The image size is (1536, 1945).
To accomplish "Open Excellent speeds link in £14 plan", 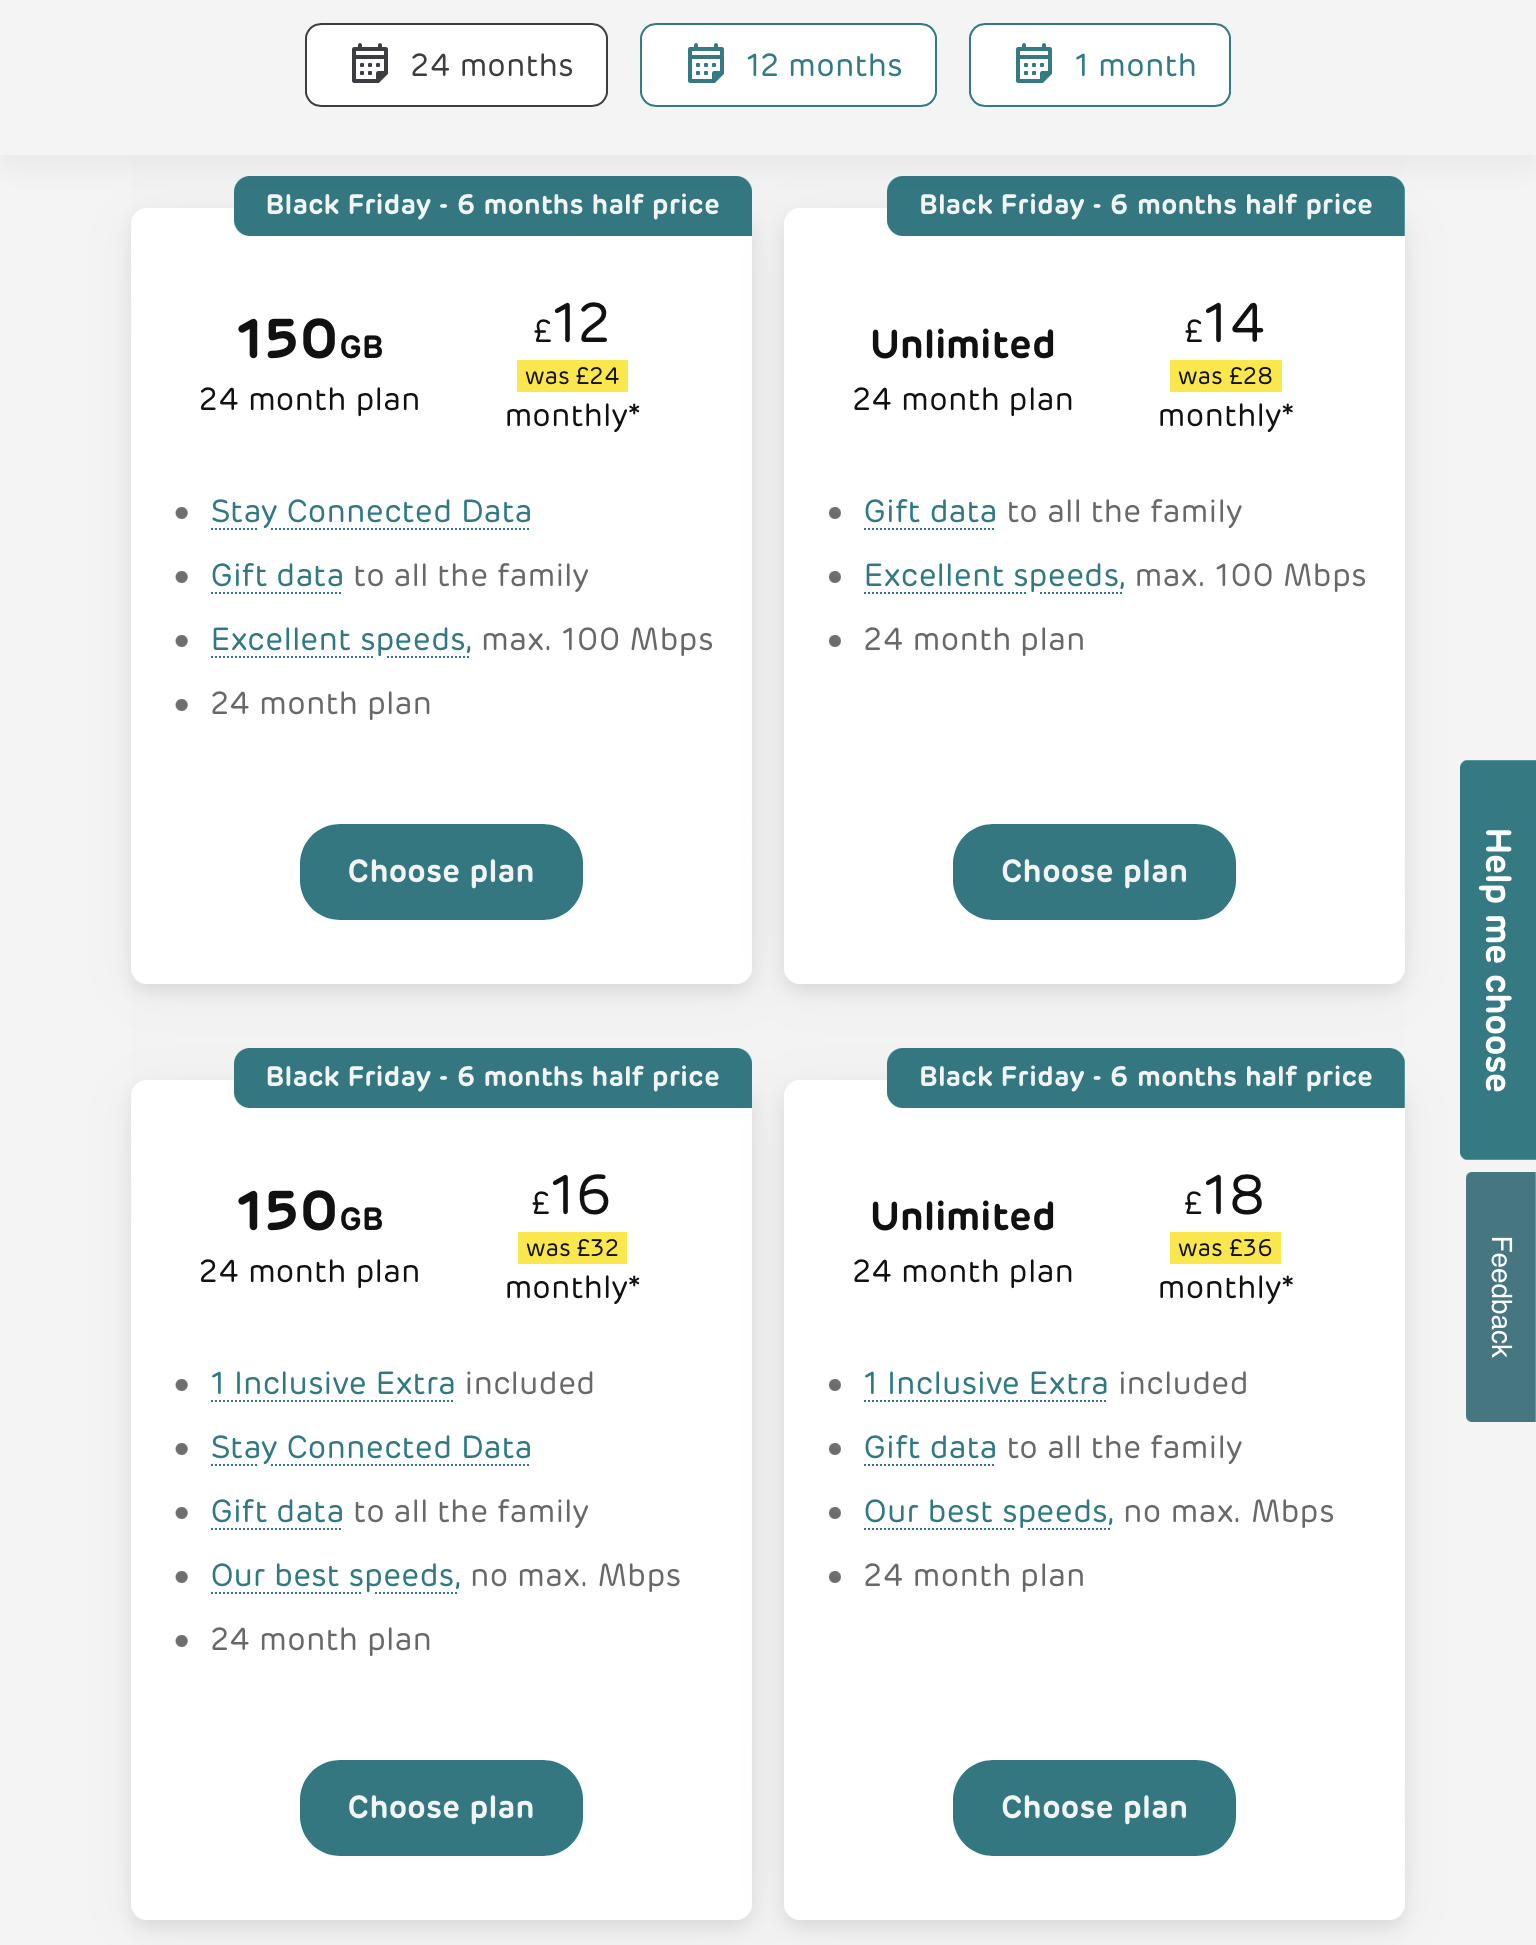I will tap(994, 576).
